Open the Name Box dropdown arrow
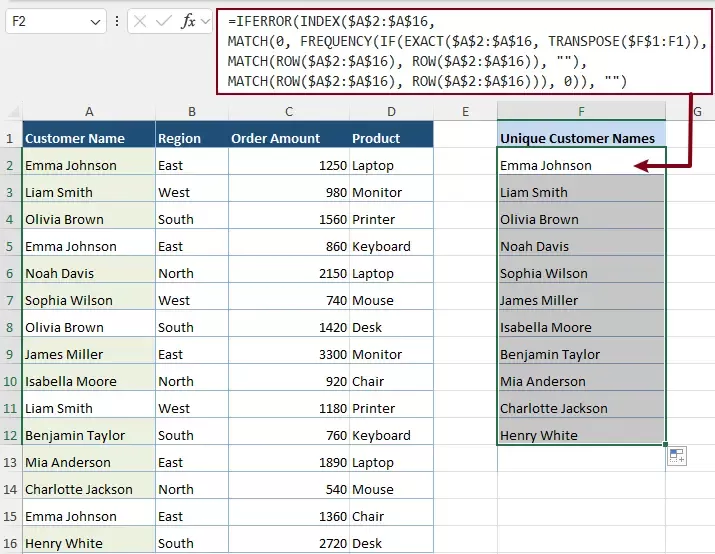This screenshot has width=715, height=554. pos(95,21)
